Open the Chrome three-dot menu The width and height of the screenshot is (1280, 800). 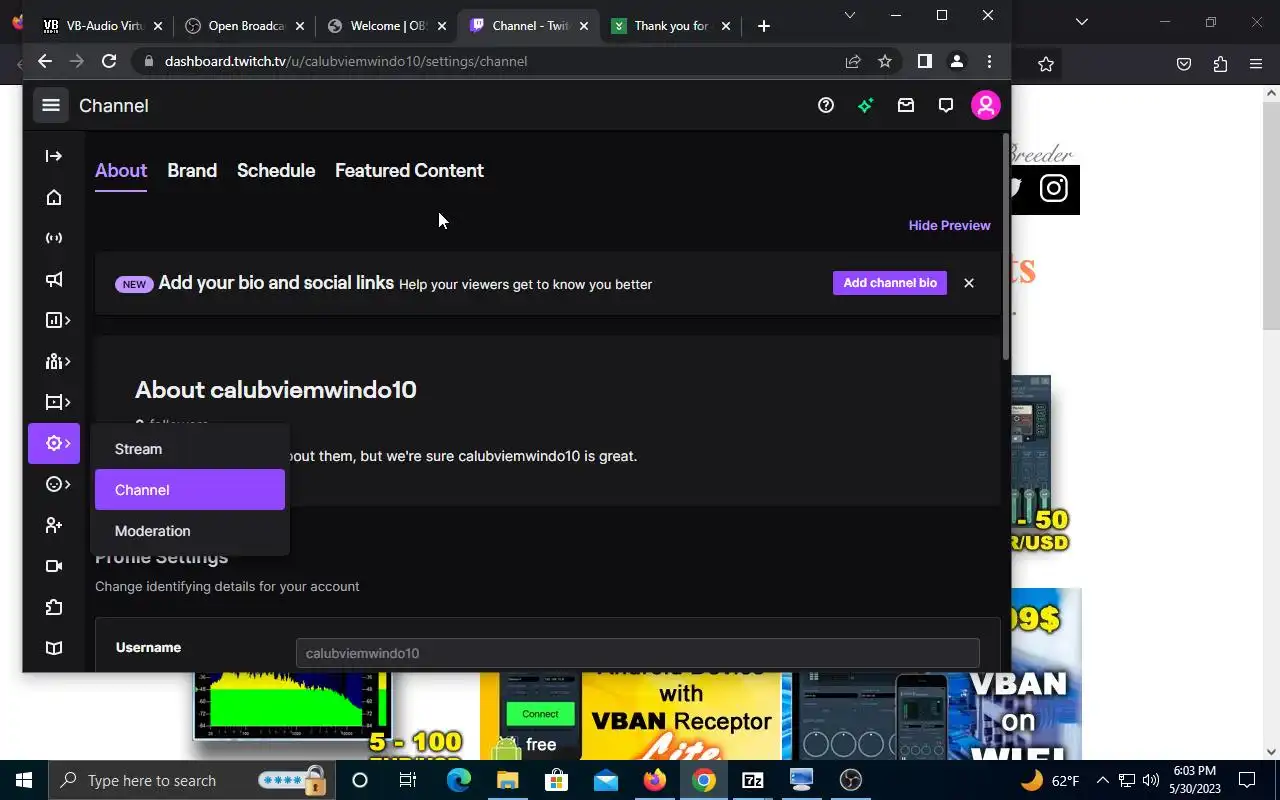click(x=989, y=61)
